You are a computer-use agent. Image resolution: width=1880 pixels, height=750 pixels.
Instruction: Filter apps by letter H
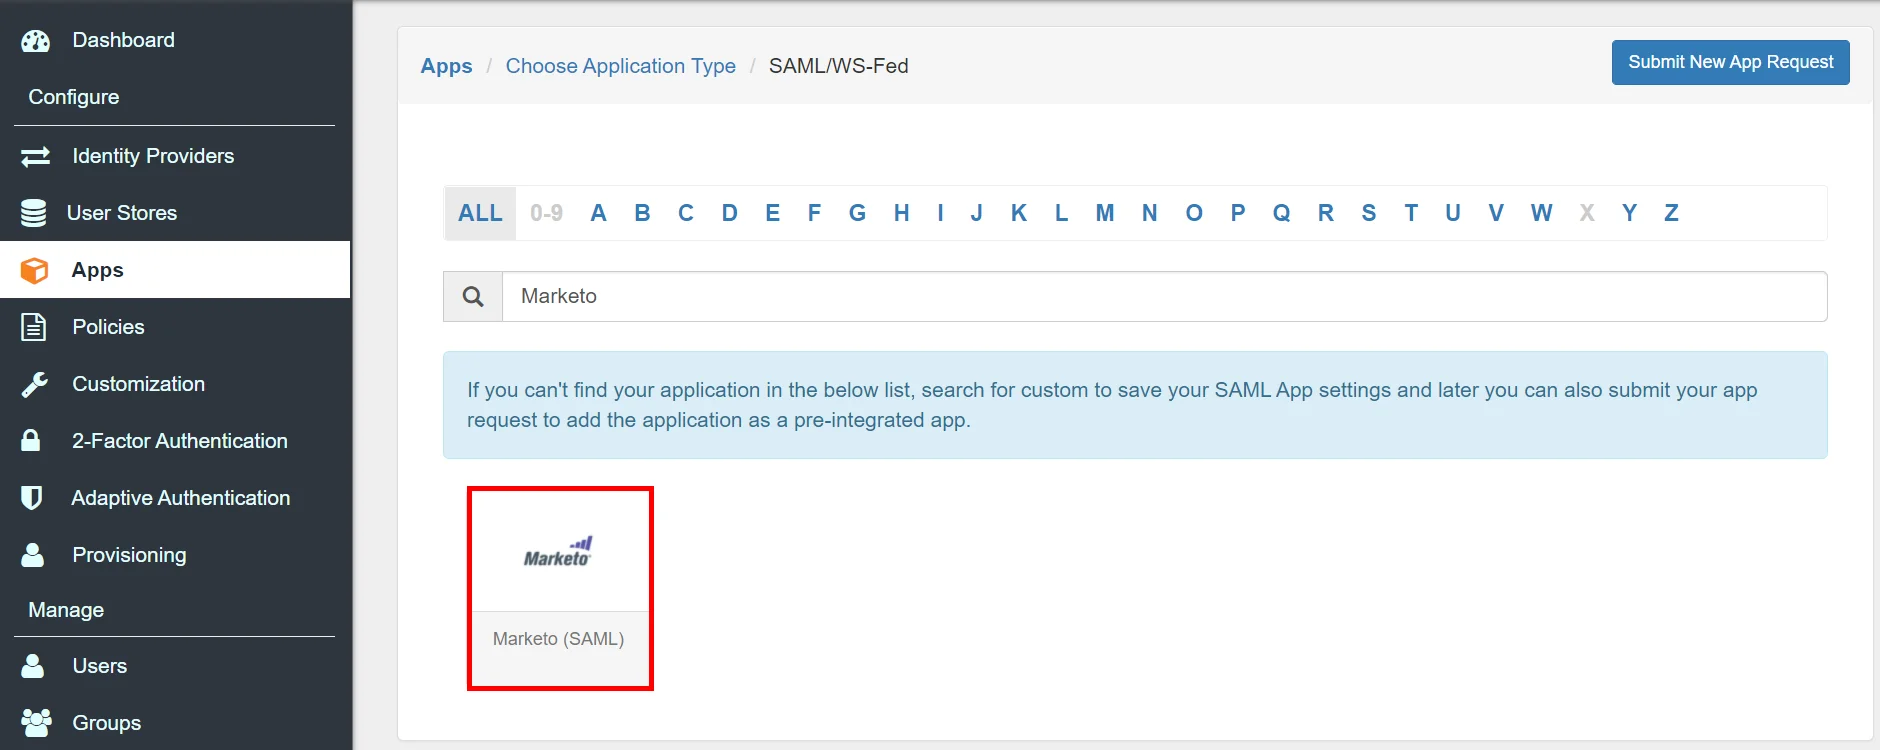(x=901, y=213)
